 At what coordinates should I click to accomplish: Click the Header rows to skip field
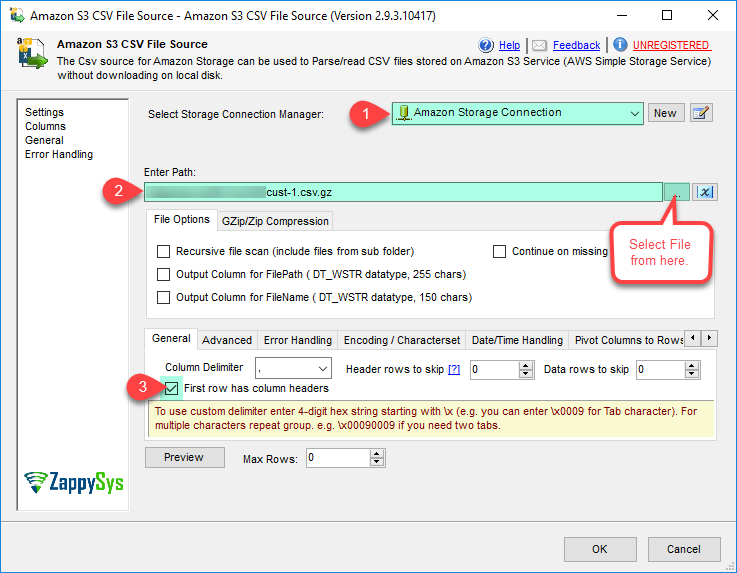(495, 369)
